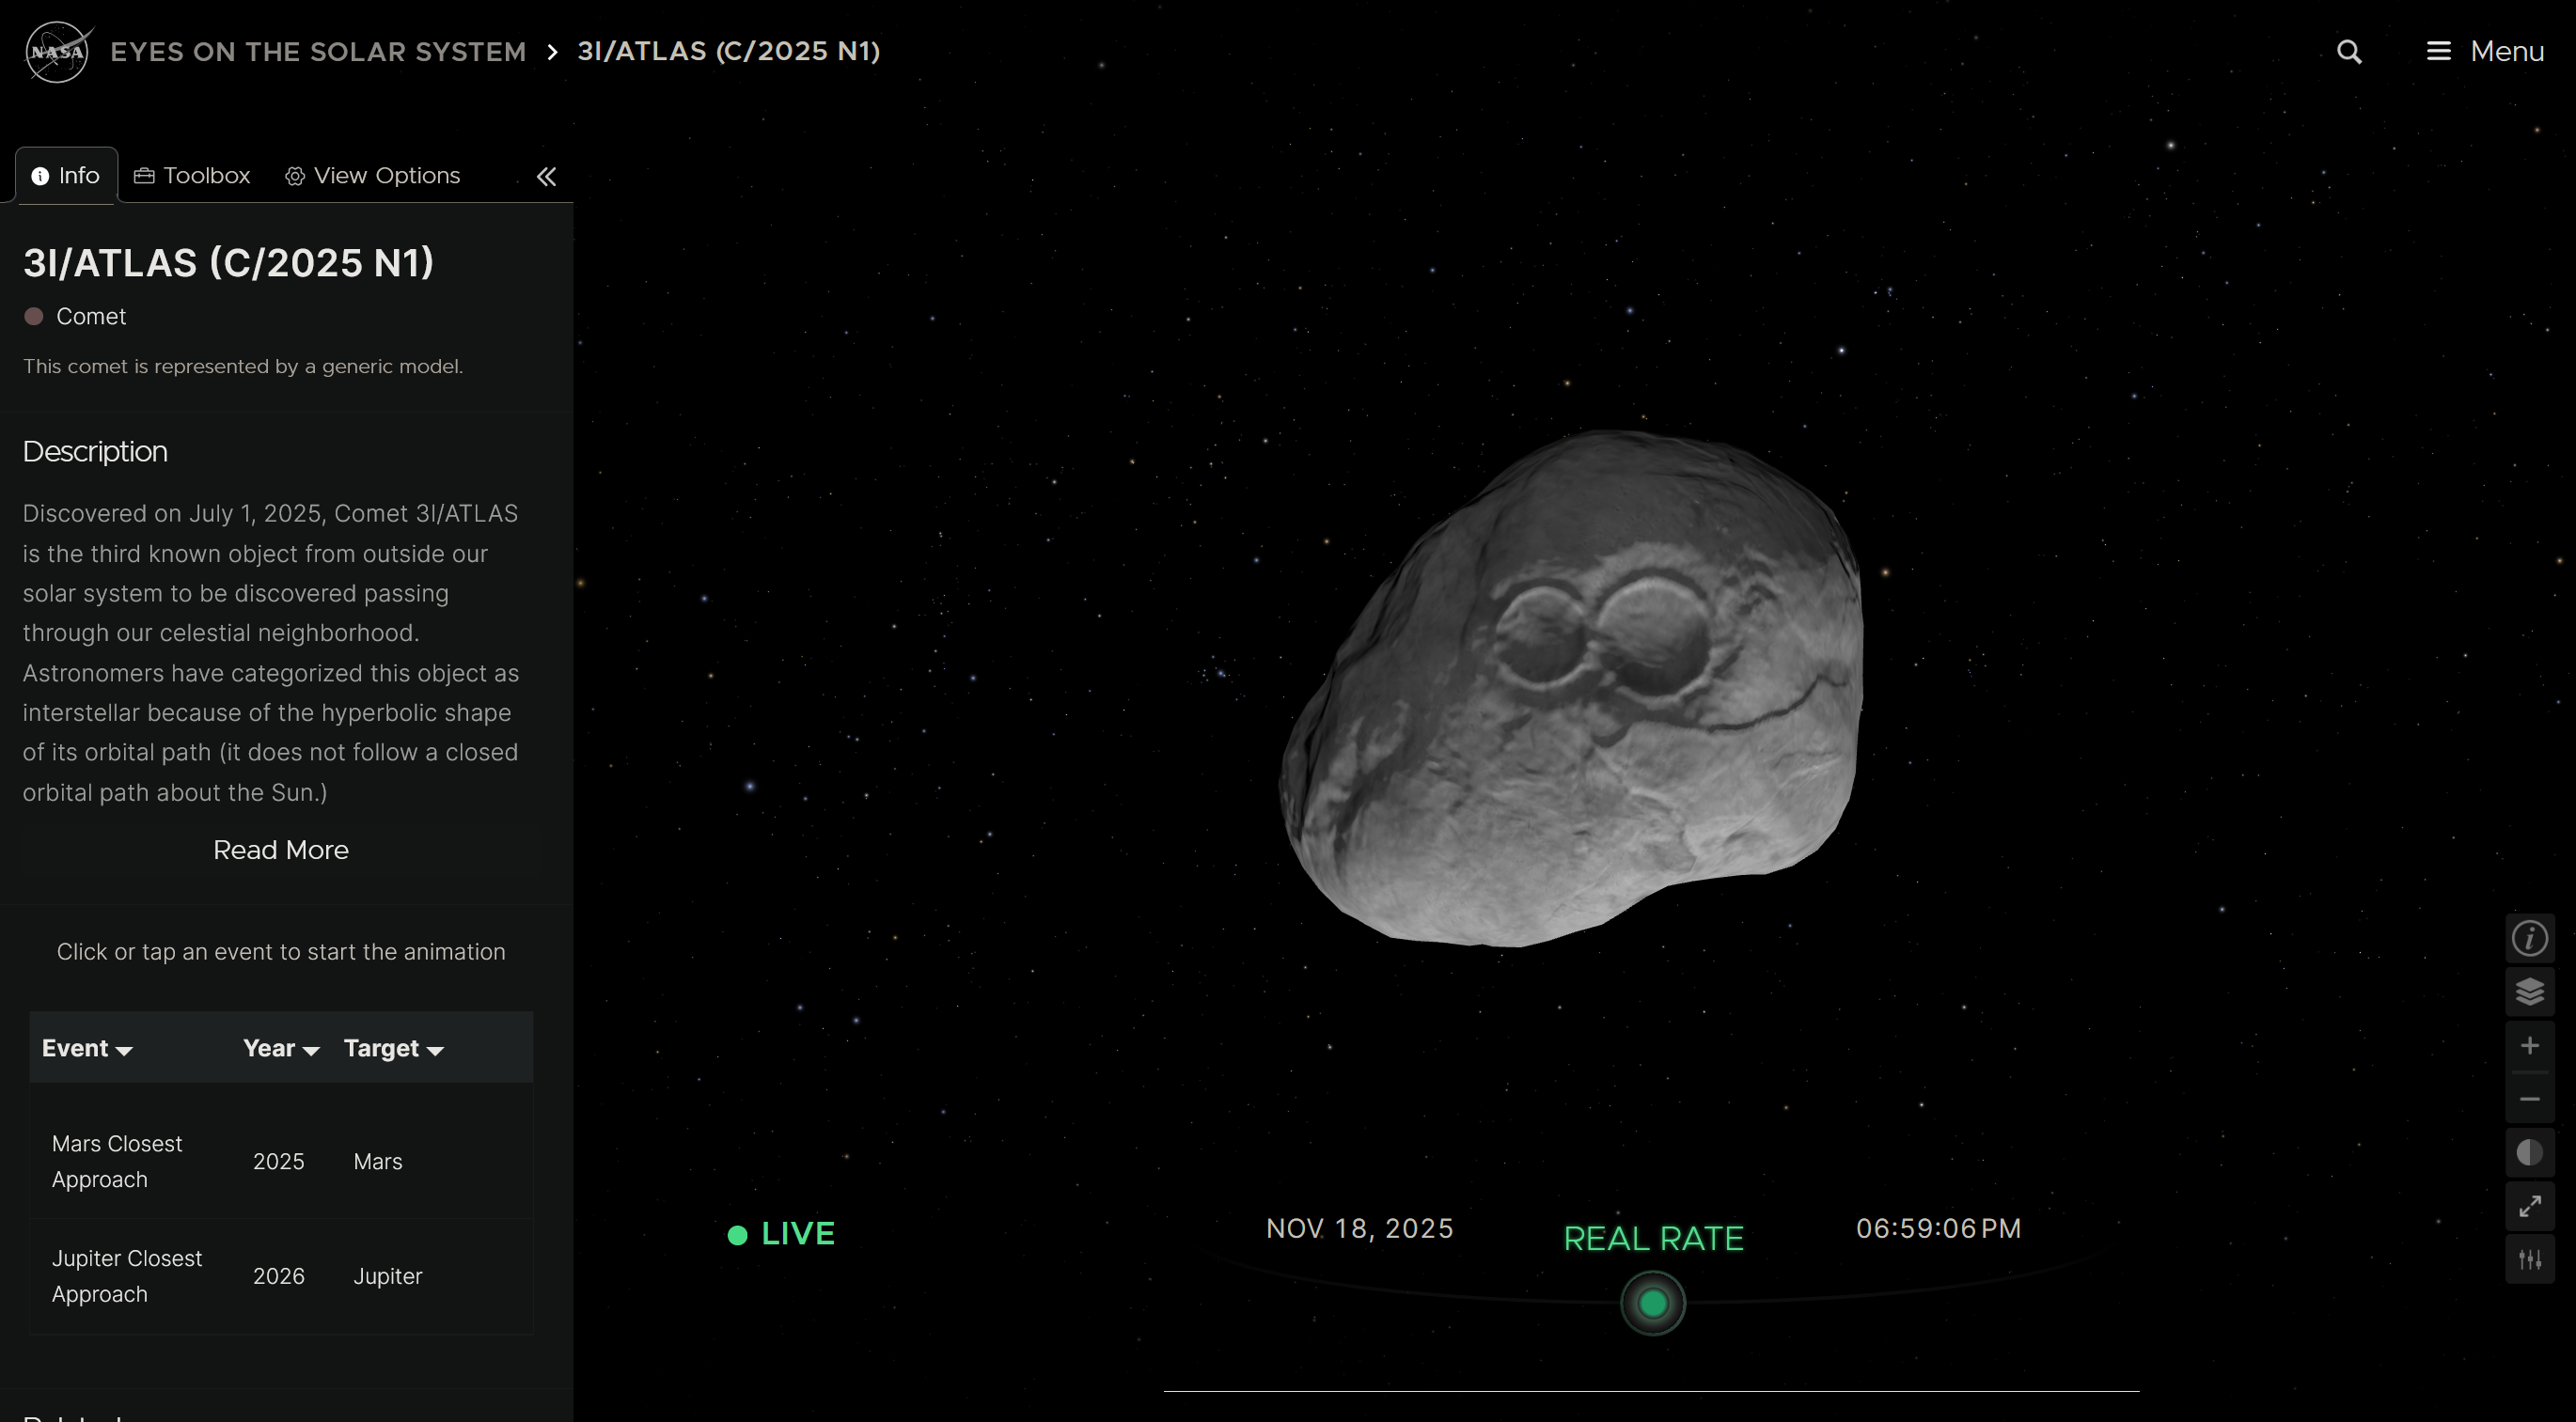Image resolution: width=2576 pixels, height=1422 pixels.
Task: Click the green time rate slider knob
Action: click(x=1653, y=1303)
